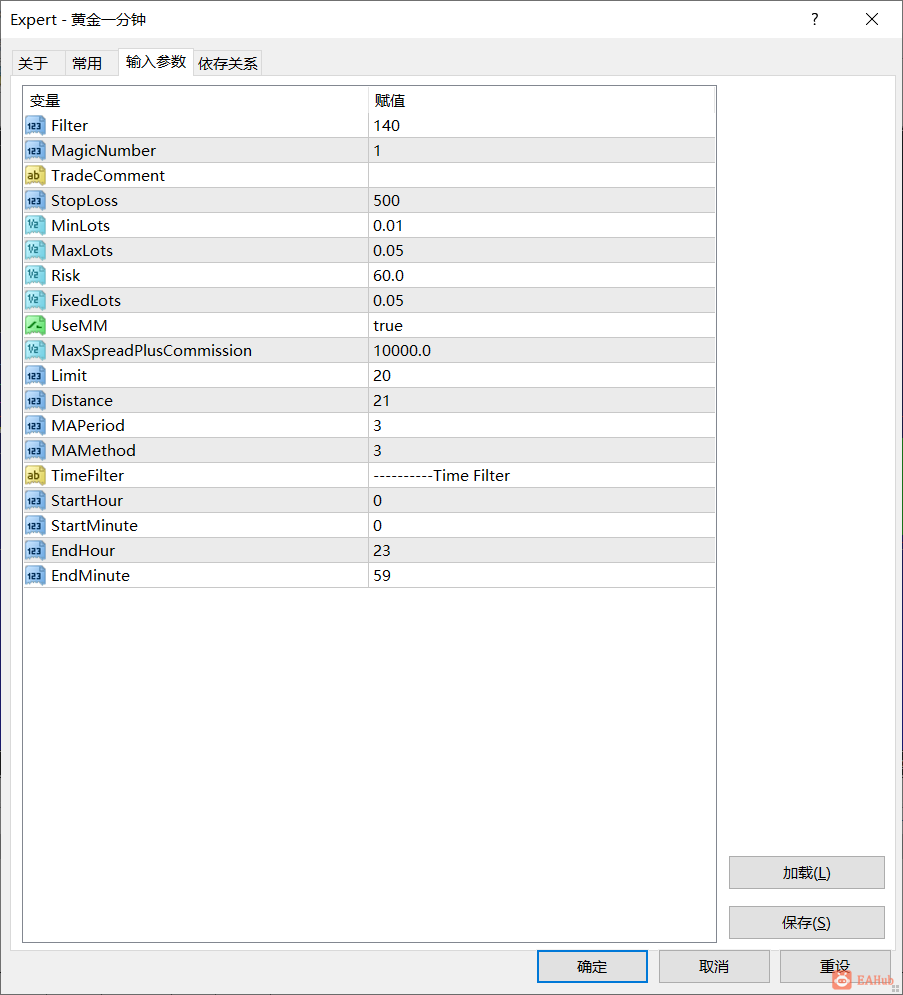
Task: Click the integer icon beside MAMethod
Action: 35,451
